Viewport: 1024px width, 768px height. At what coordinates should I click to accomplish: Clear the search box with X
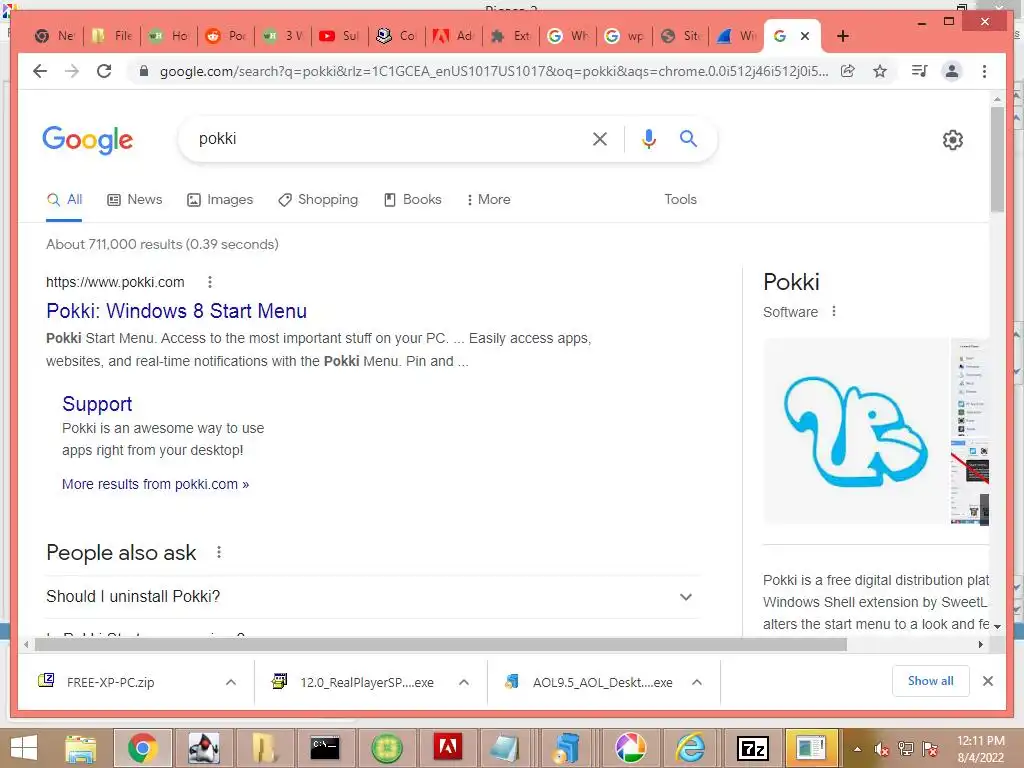pos(600,138)
